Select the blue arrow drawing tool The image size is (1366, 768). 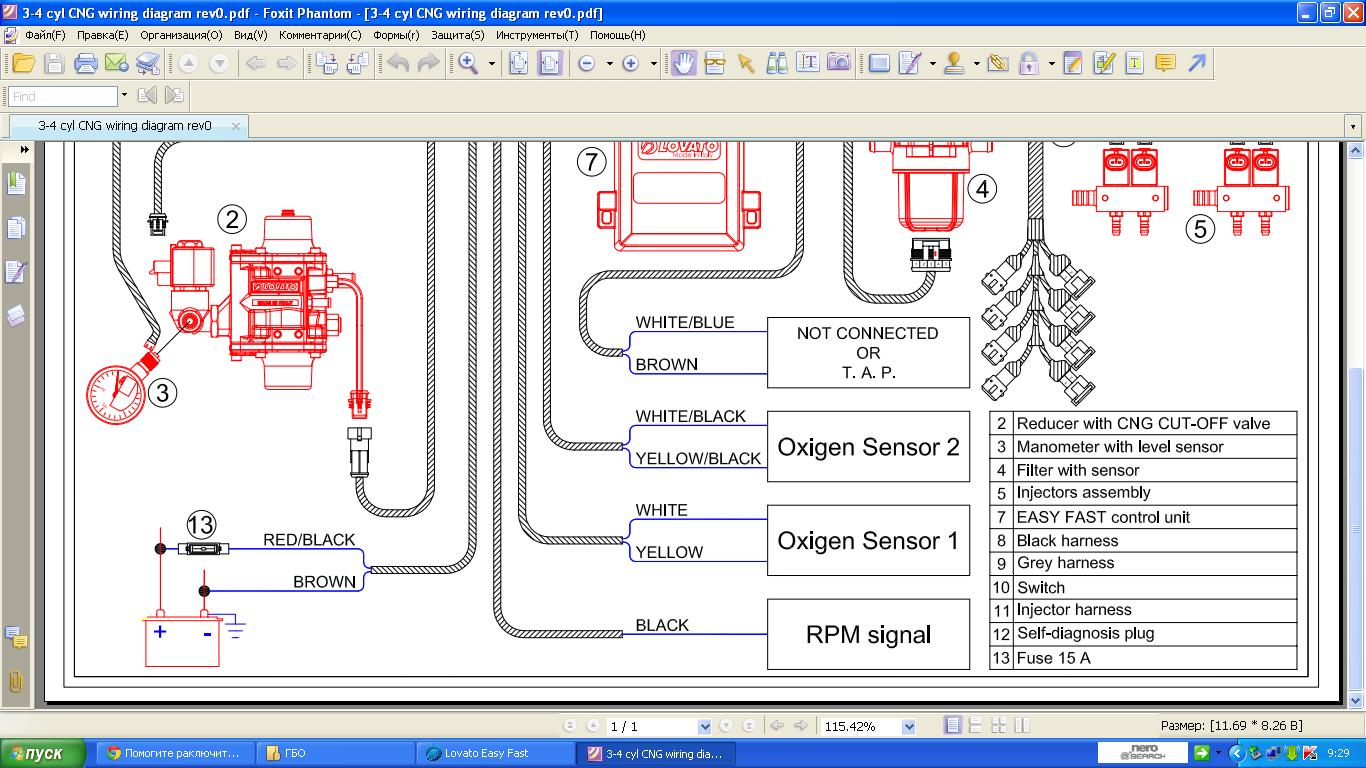coord(1197,63)
